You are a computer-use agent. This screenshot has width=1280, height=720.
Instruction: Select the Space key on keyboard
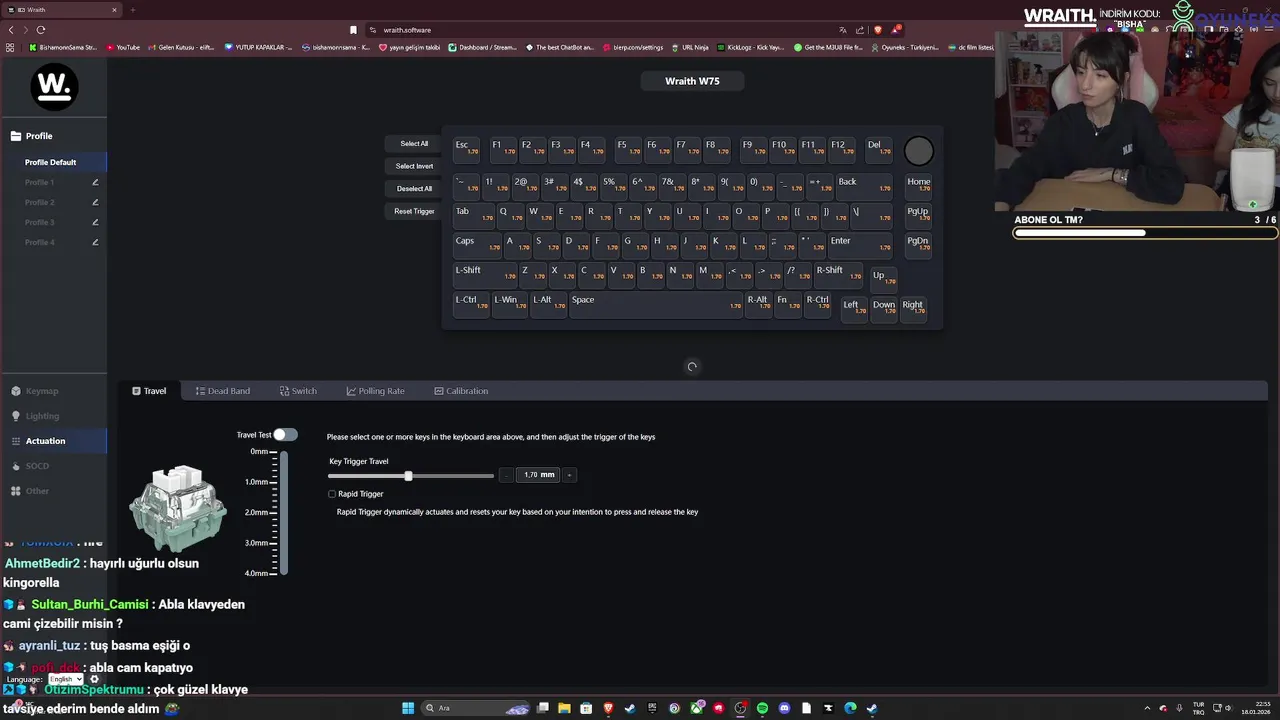656,303
